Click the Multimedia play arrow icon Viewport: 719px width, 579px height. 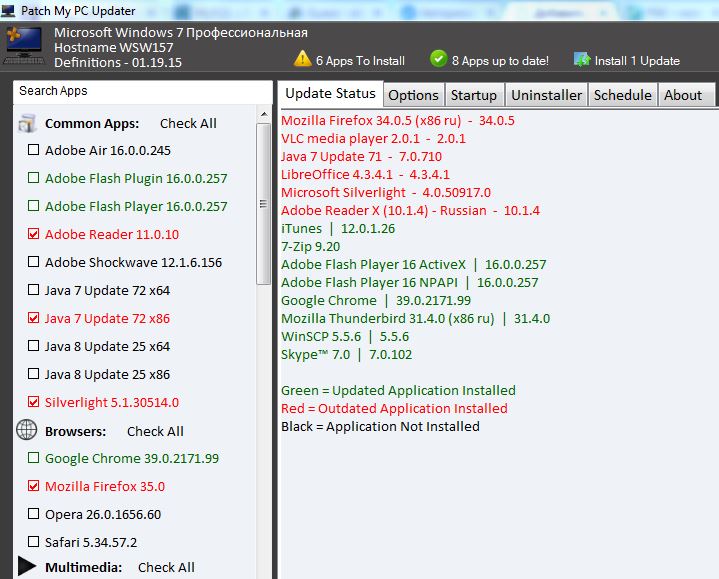(27, 566)
